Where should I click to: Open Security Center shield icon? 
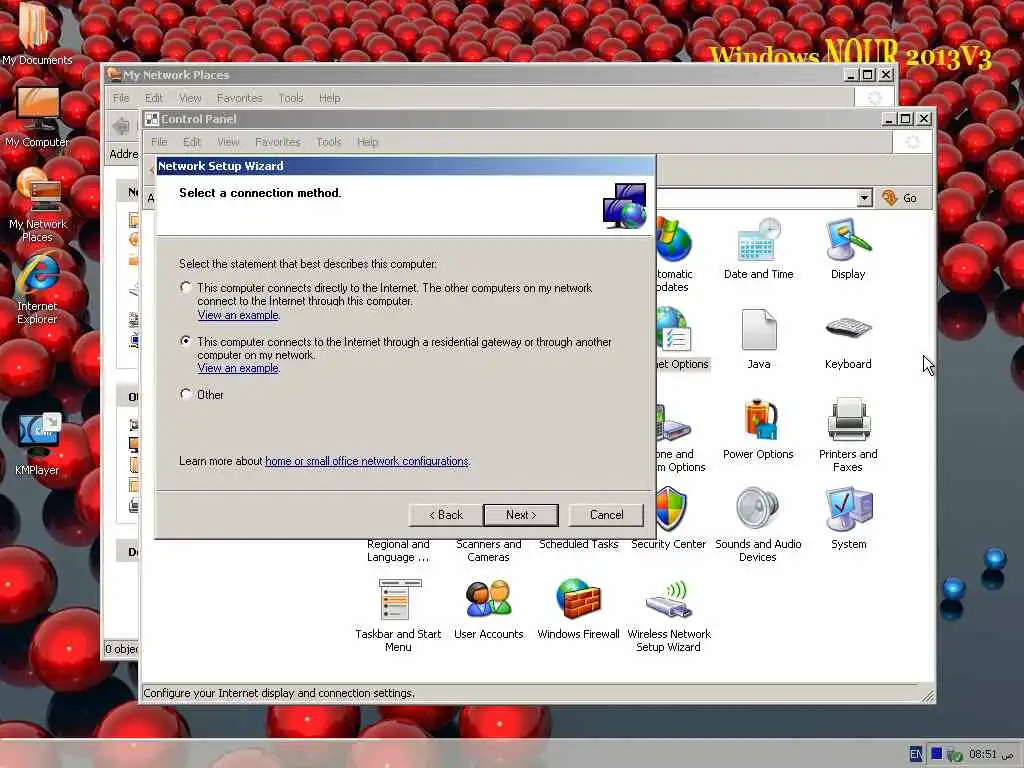669,519
